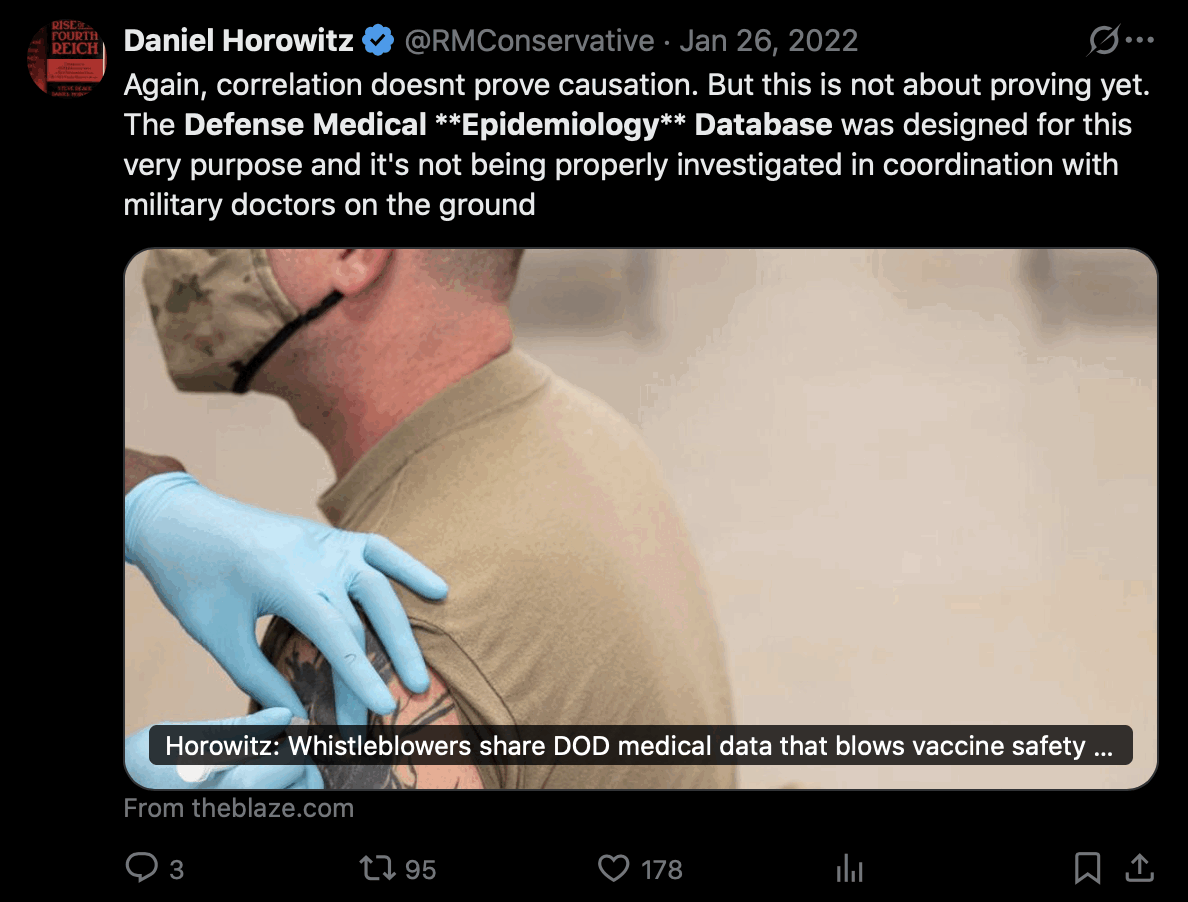Click the blue verified badge
This screenshot has height=902, width=1188.
[x=377, y=41]
